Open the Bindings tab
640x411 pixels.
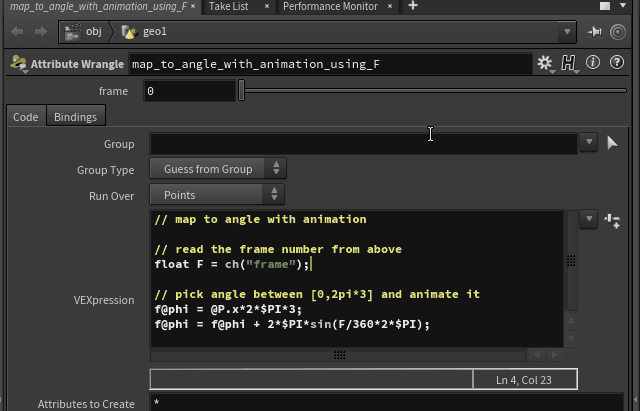pos(76,117)
